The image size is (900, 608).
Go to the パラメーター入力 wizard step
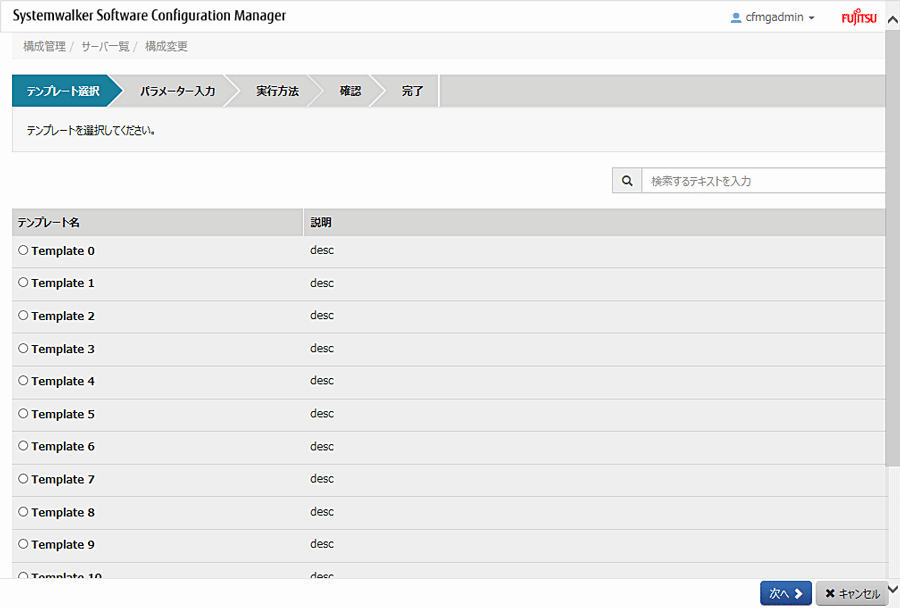177,91
